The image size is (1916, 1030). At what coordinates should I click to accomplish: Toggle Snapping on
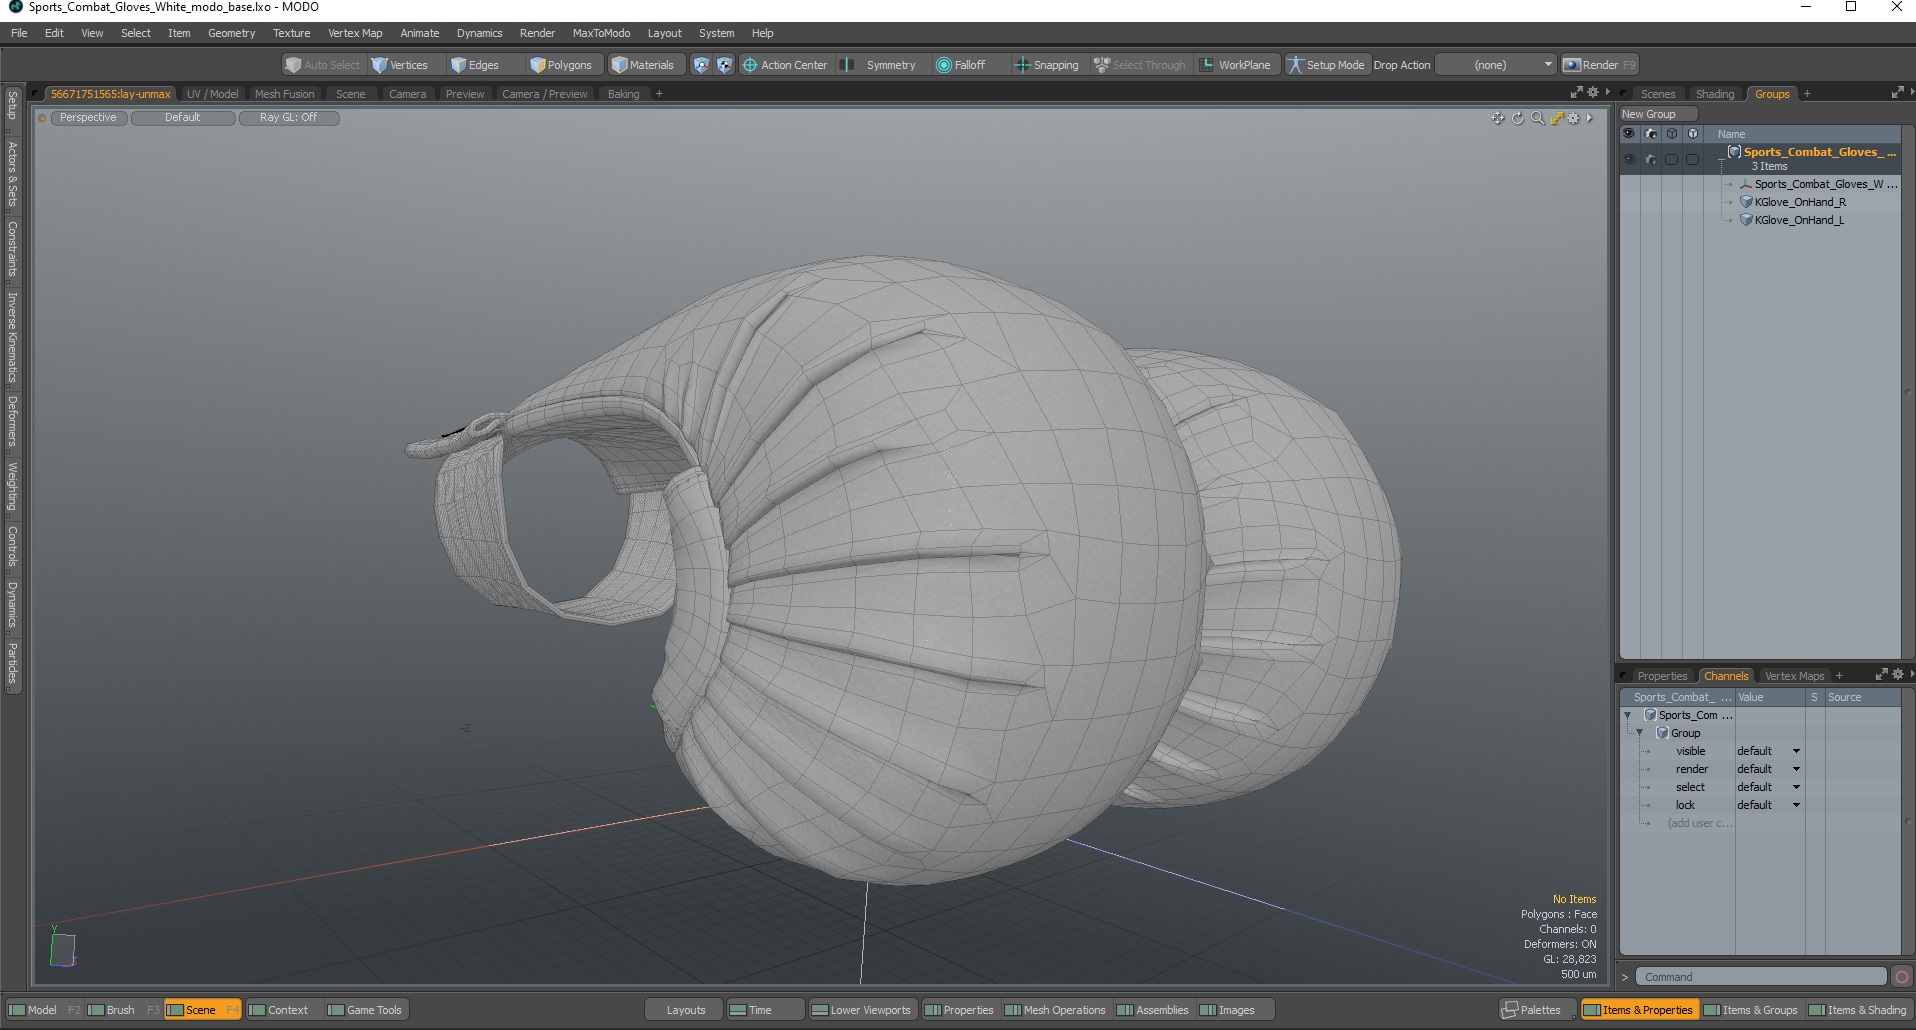click(1046, 65)
